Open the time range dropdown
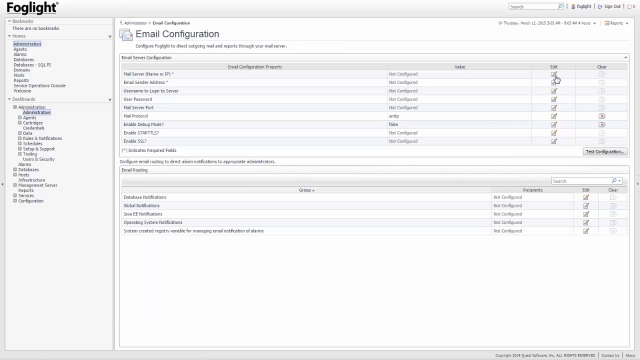 point(594,24)
